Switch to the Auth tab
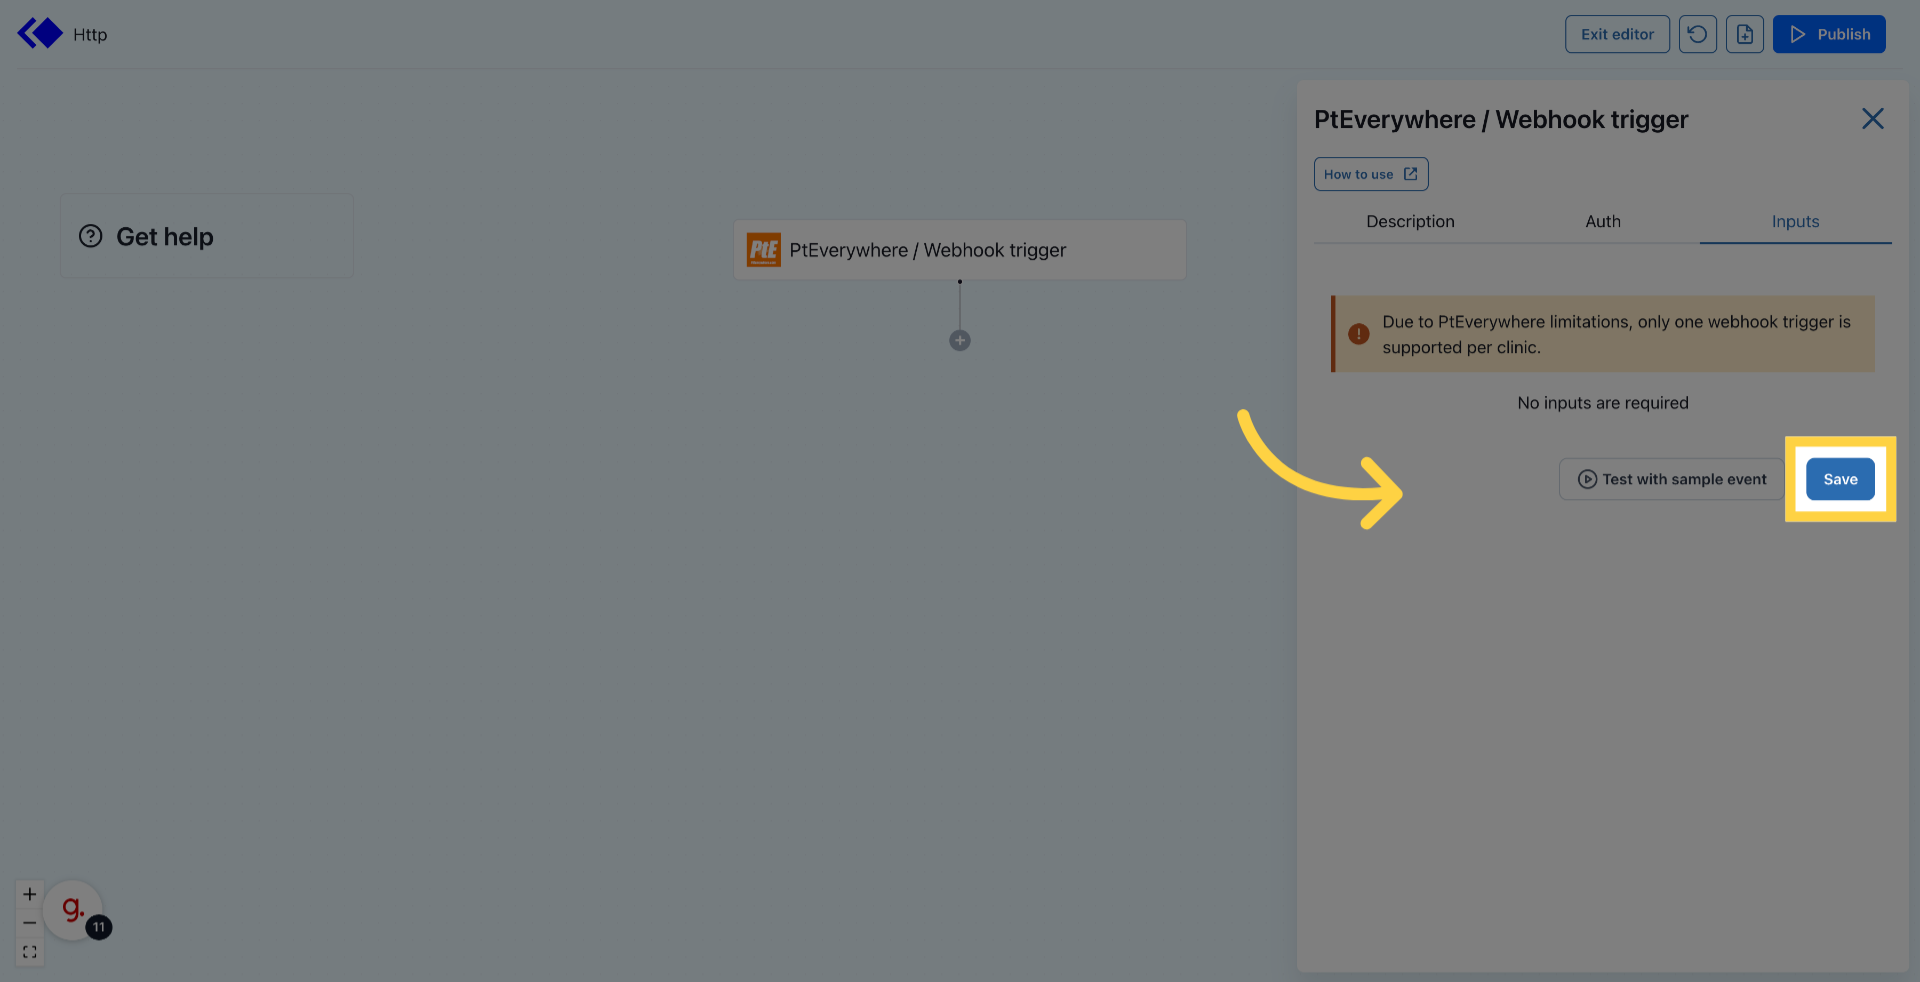 point(1603,222)
